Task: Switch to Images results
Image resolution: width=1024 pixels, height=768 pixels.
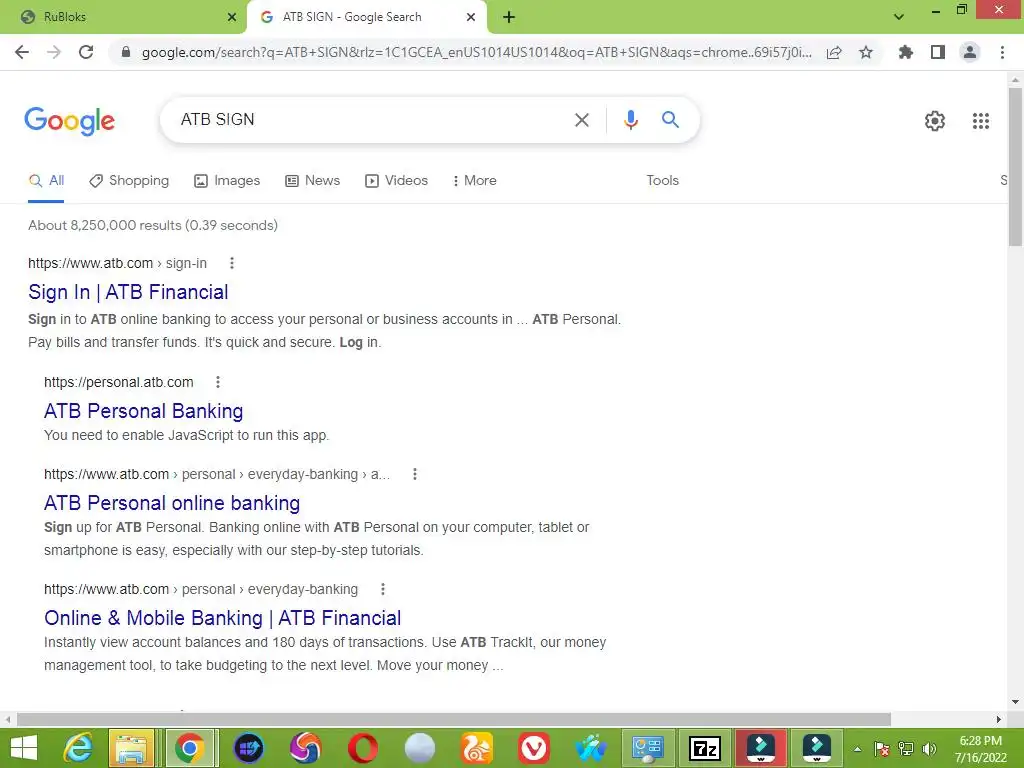Action: pos(227,181)
